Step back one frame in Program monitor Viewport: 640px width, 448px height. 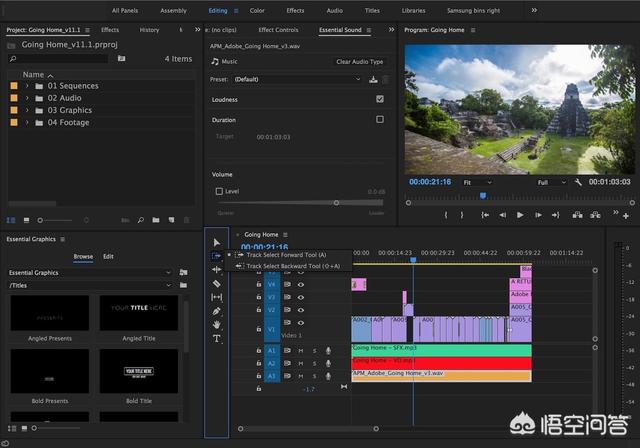click(502, 215)
